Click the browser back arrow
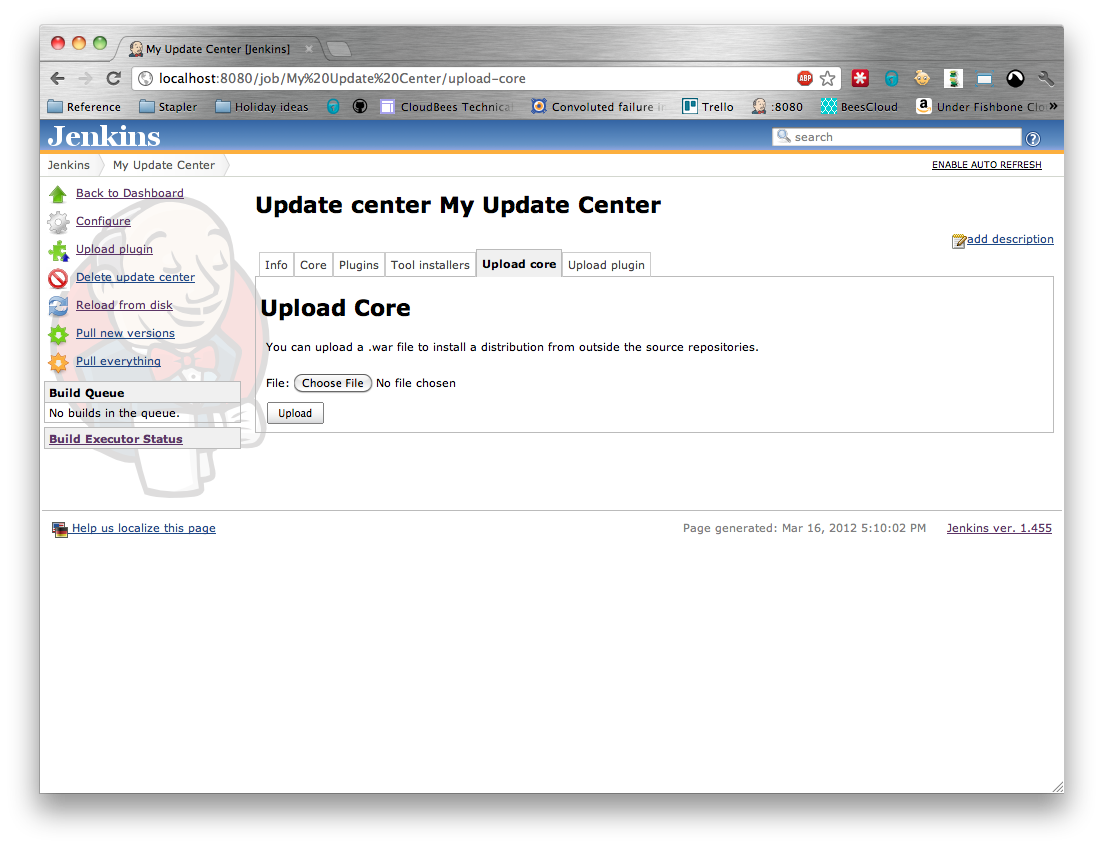The image size is (1104, 848). 58,78
